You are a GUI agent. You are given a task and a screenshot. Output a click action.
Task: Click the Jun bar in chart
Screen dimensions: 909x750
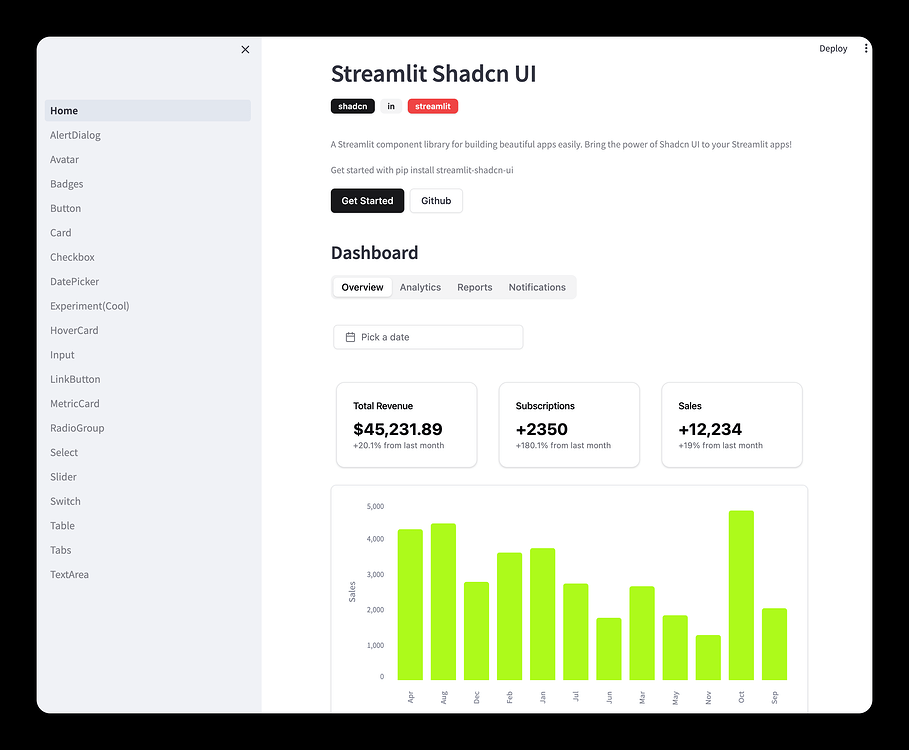pos(609,649)
